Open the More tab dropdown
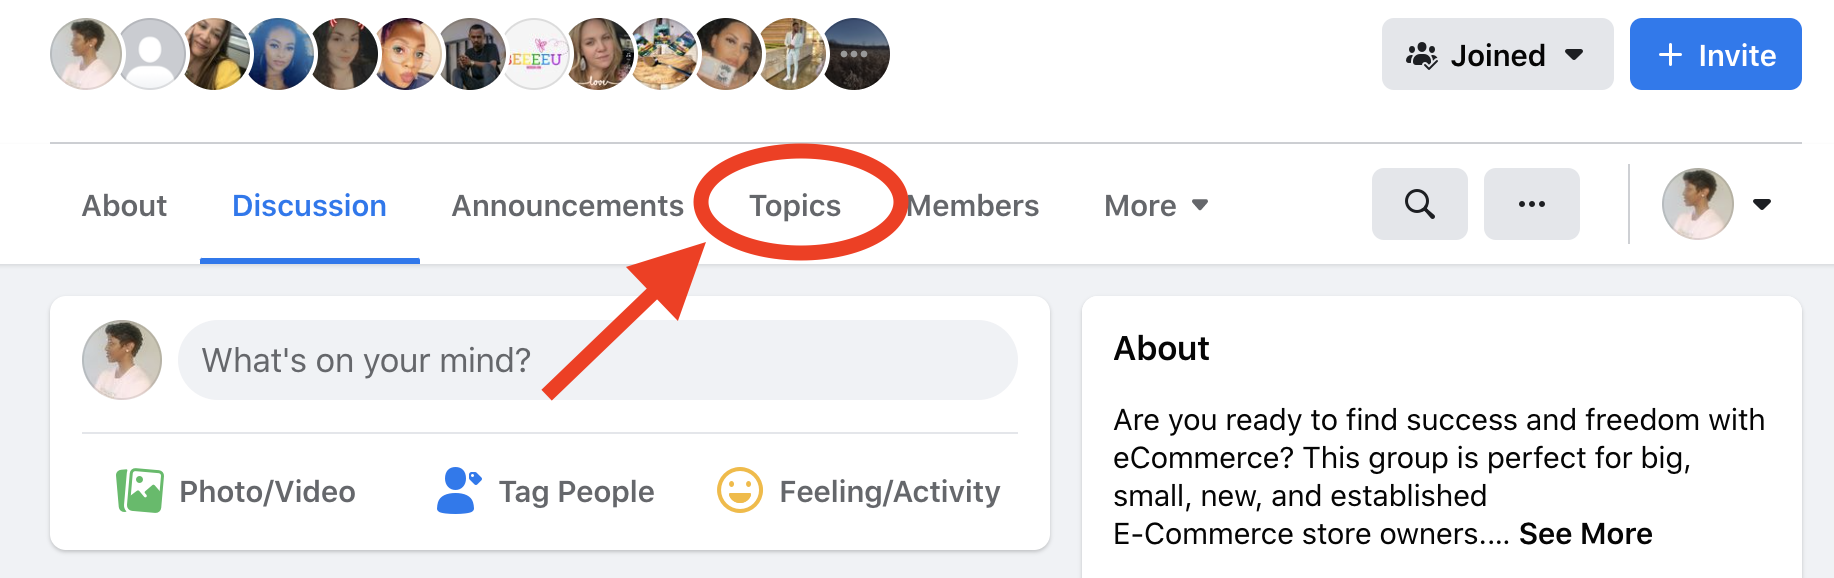Viewport: 1834px width, 578px height. [x=1156, y=205]
